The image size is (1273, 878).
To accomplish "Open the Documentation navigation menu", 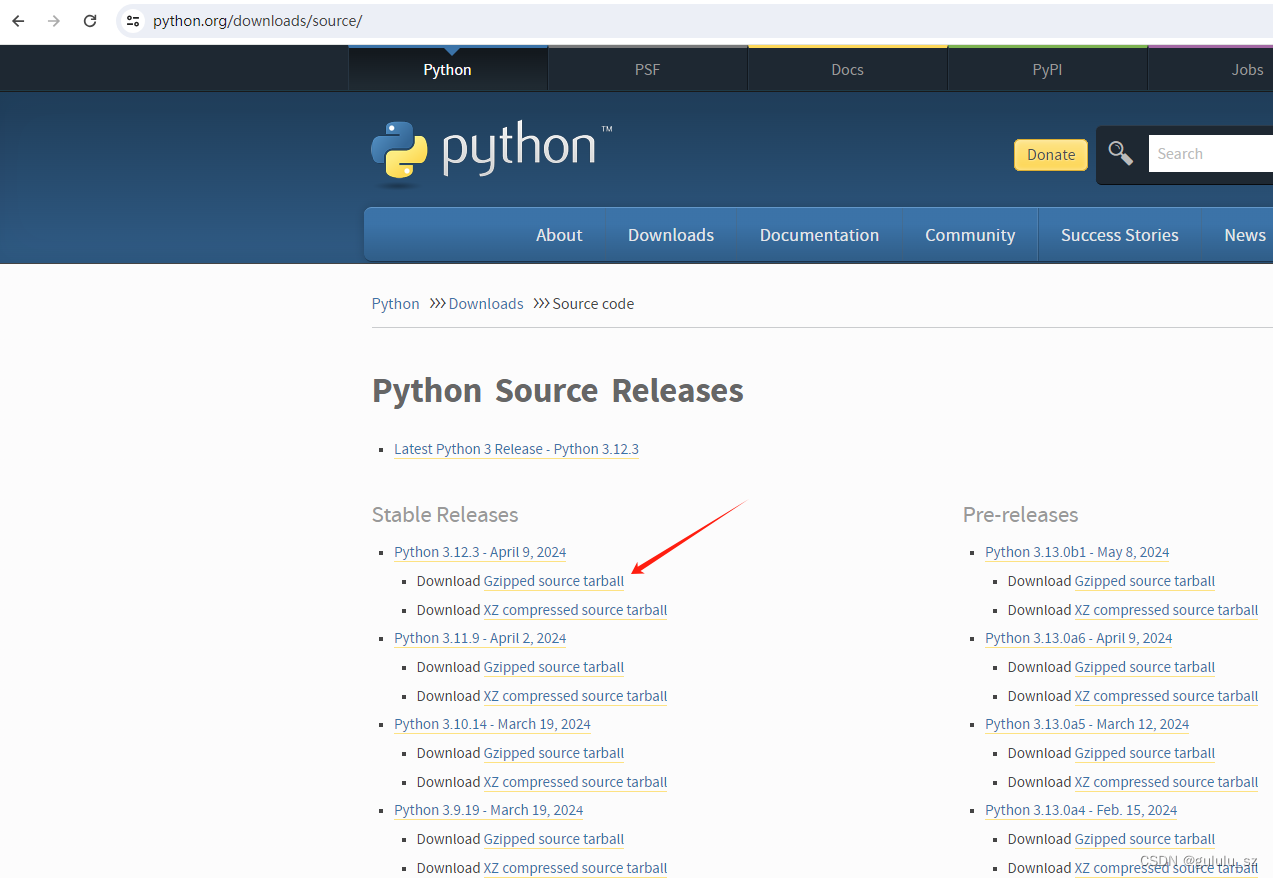I will pos(819,234).
